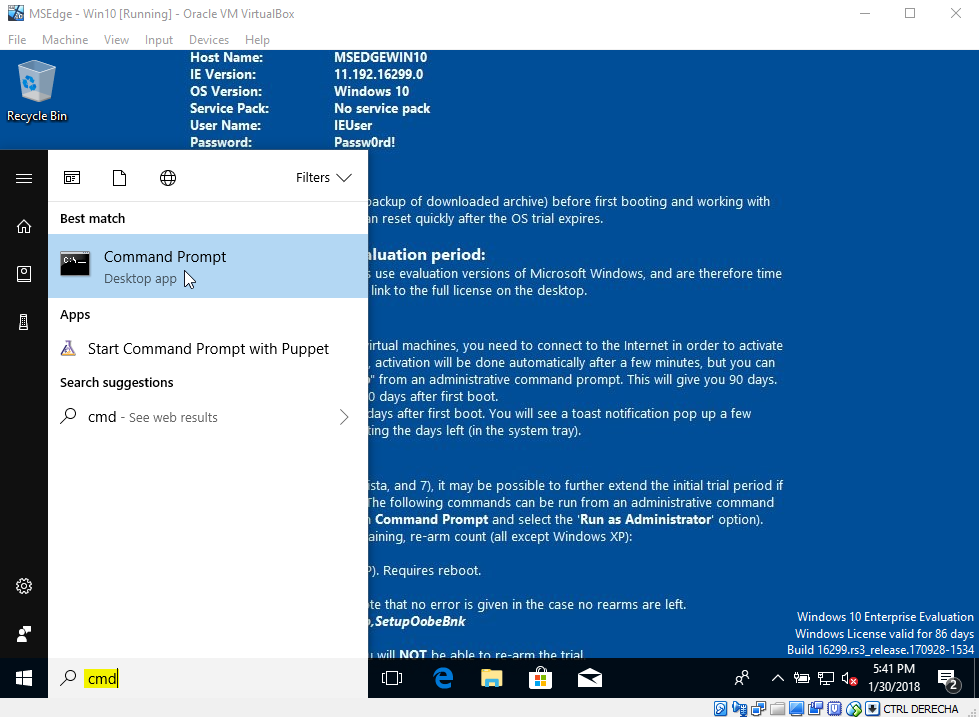The width and height of the screenshot is (979, 717).
Task: Launch Microsoft Edge from taskbar
Action: click(x=443, y=679)
